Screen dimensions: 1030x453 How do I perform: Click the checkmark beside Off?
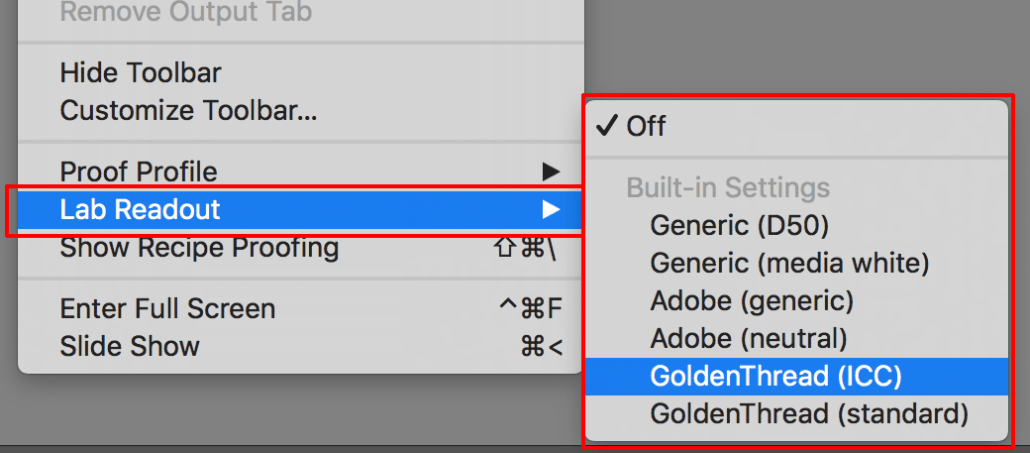click(606, 126)
